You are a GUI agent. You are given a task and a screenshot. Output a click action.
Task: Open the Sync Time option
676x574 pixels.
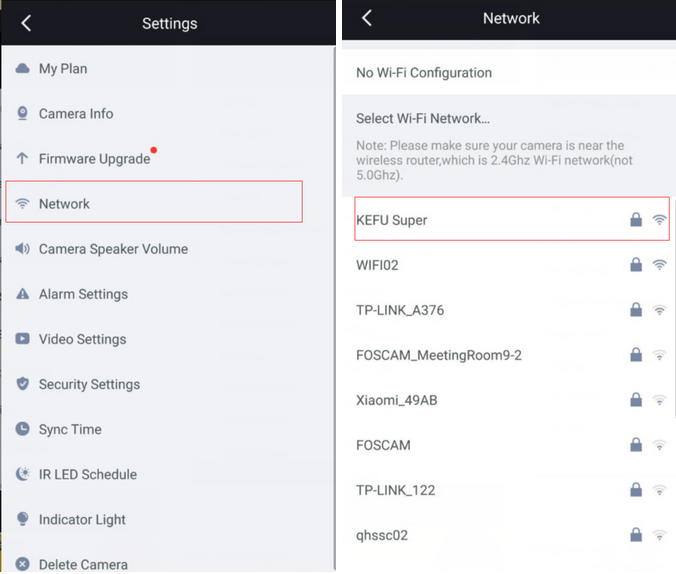(x=70, y=429)
